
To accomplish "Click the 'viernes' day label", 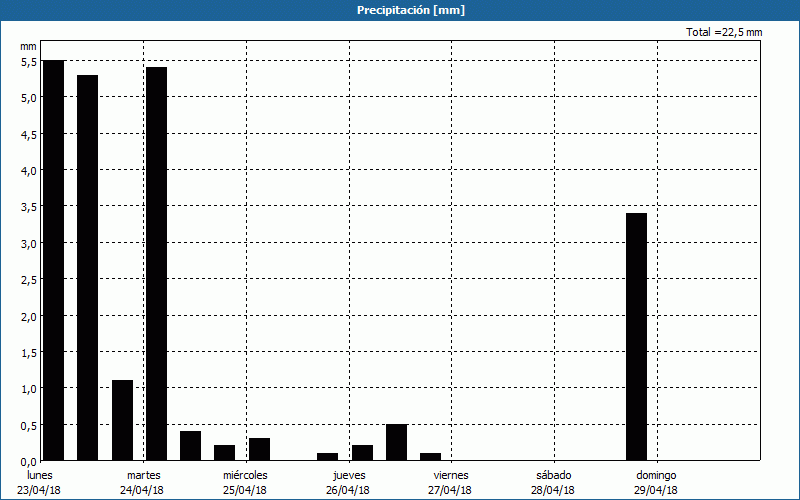I will (451, 475).
